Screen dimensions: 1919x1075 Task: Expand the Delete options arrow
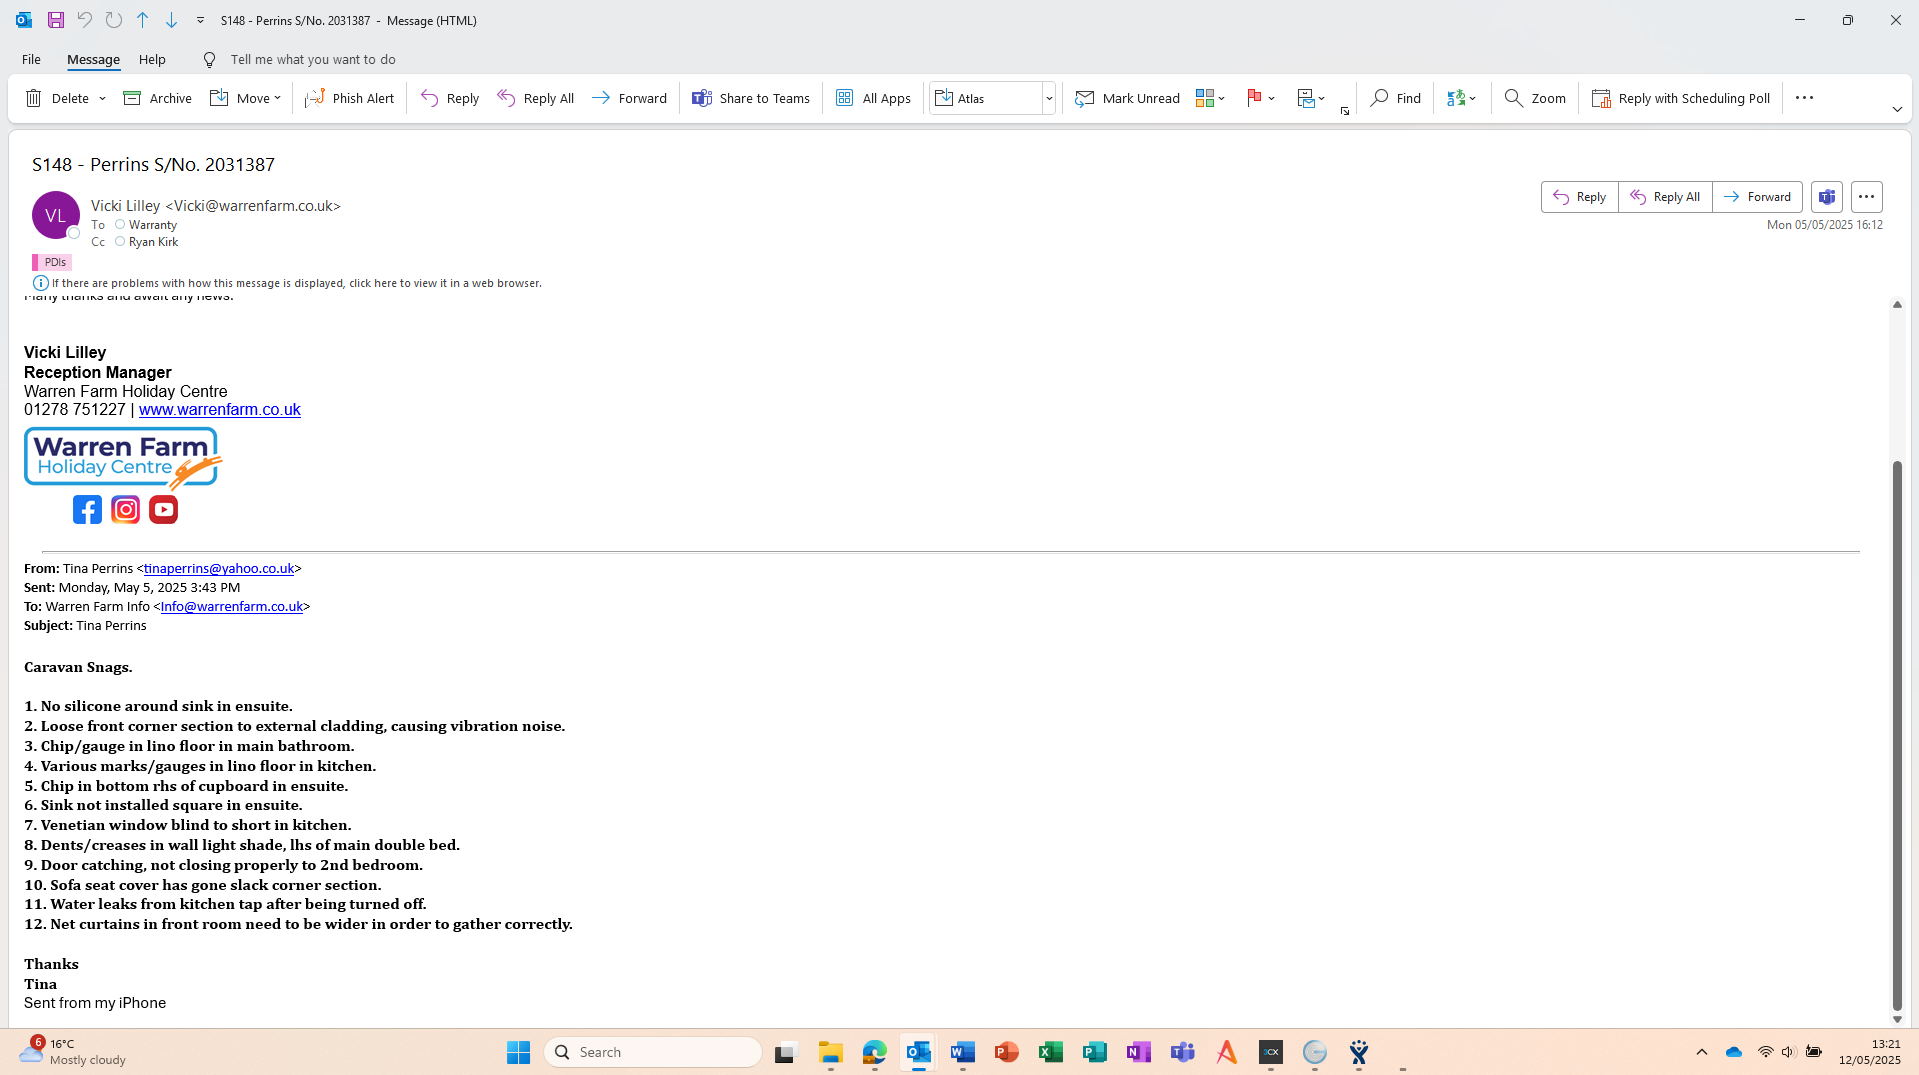point(102,98)
